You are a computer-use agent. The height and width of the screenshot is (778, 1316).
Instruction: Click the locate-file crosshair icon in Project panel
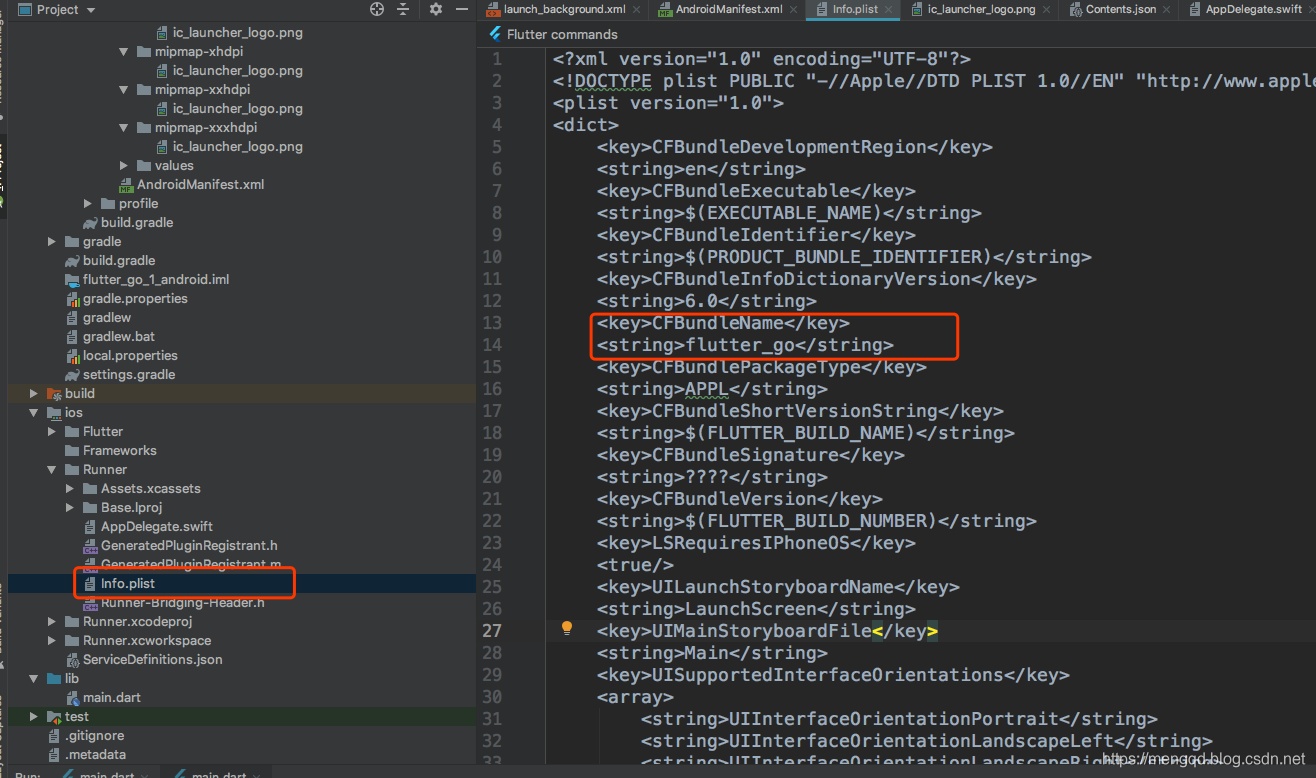coord(377,9)
